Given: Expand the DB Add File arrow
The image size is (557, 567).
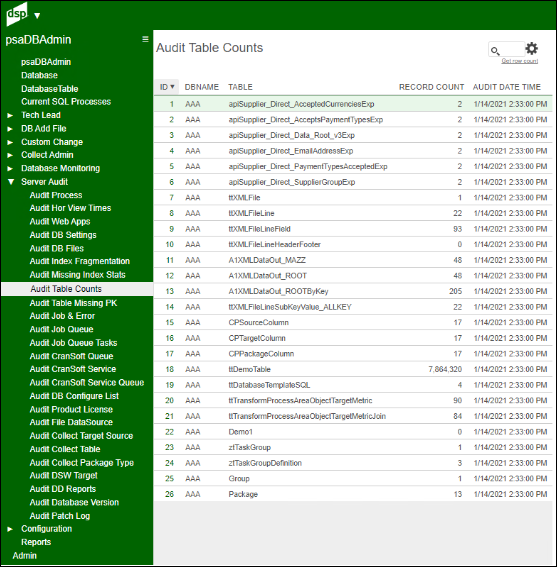Looking at the screenshot, I should (x=10, y=129).
